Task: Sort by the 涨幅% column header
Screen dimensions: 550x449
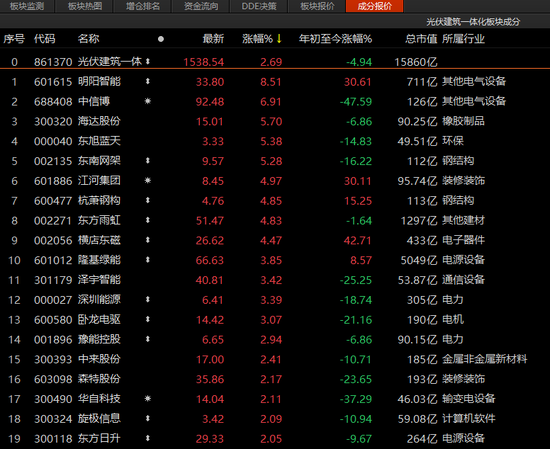Action: [257, 39]
